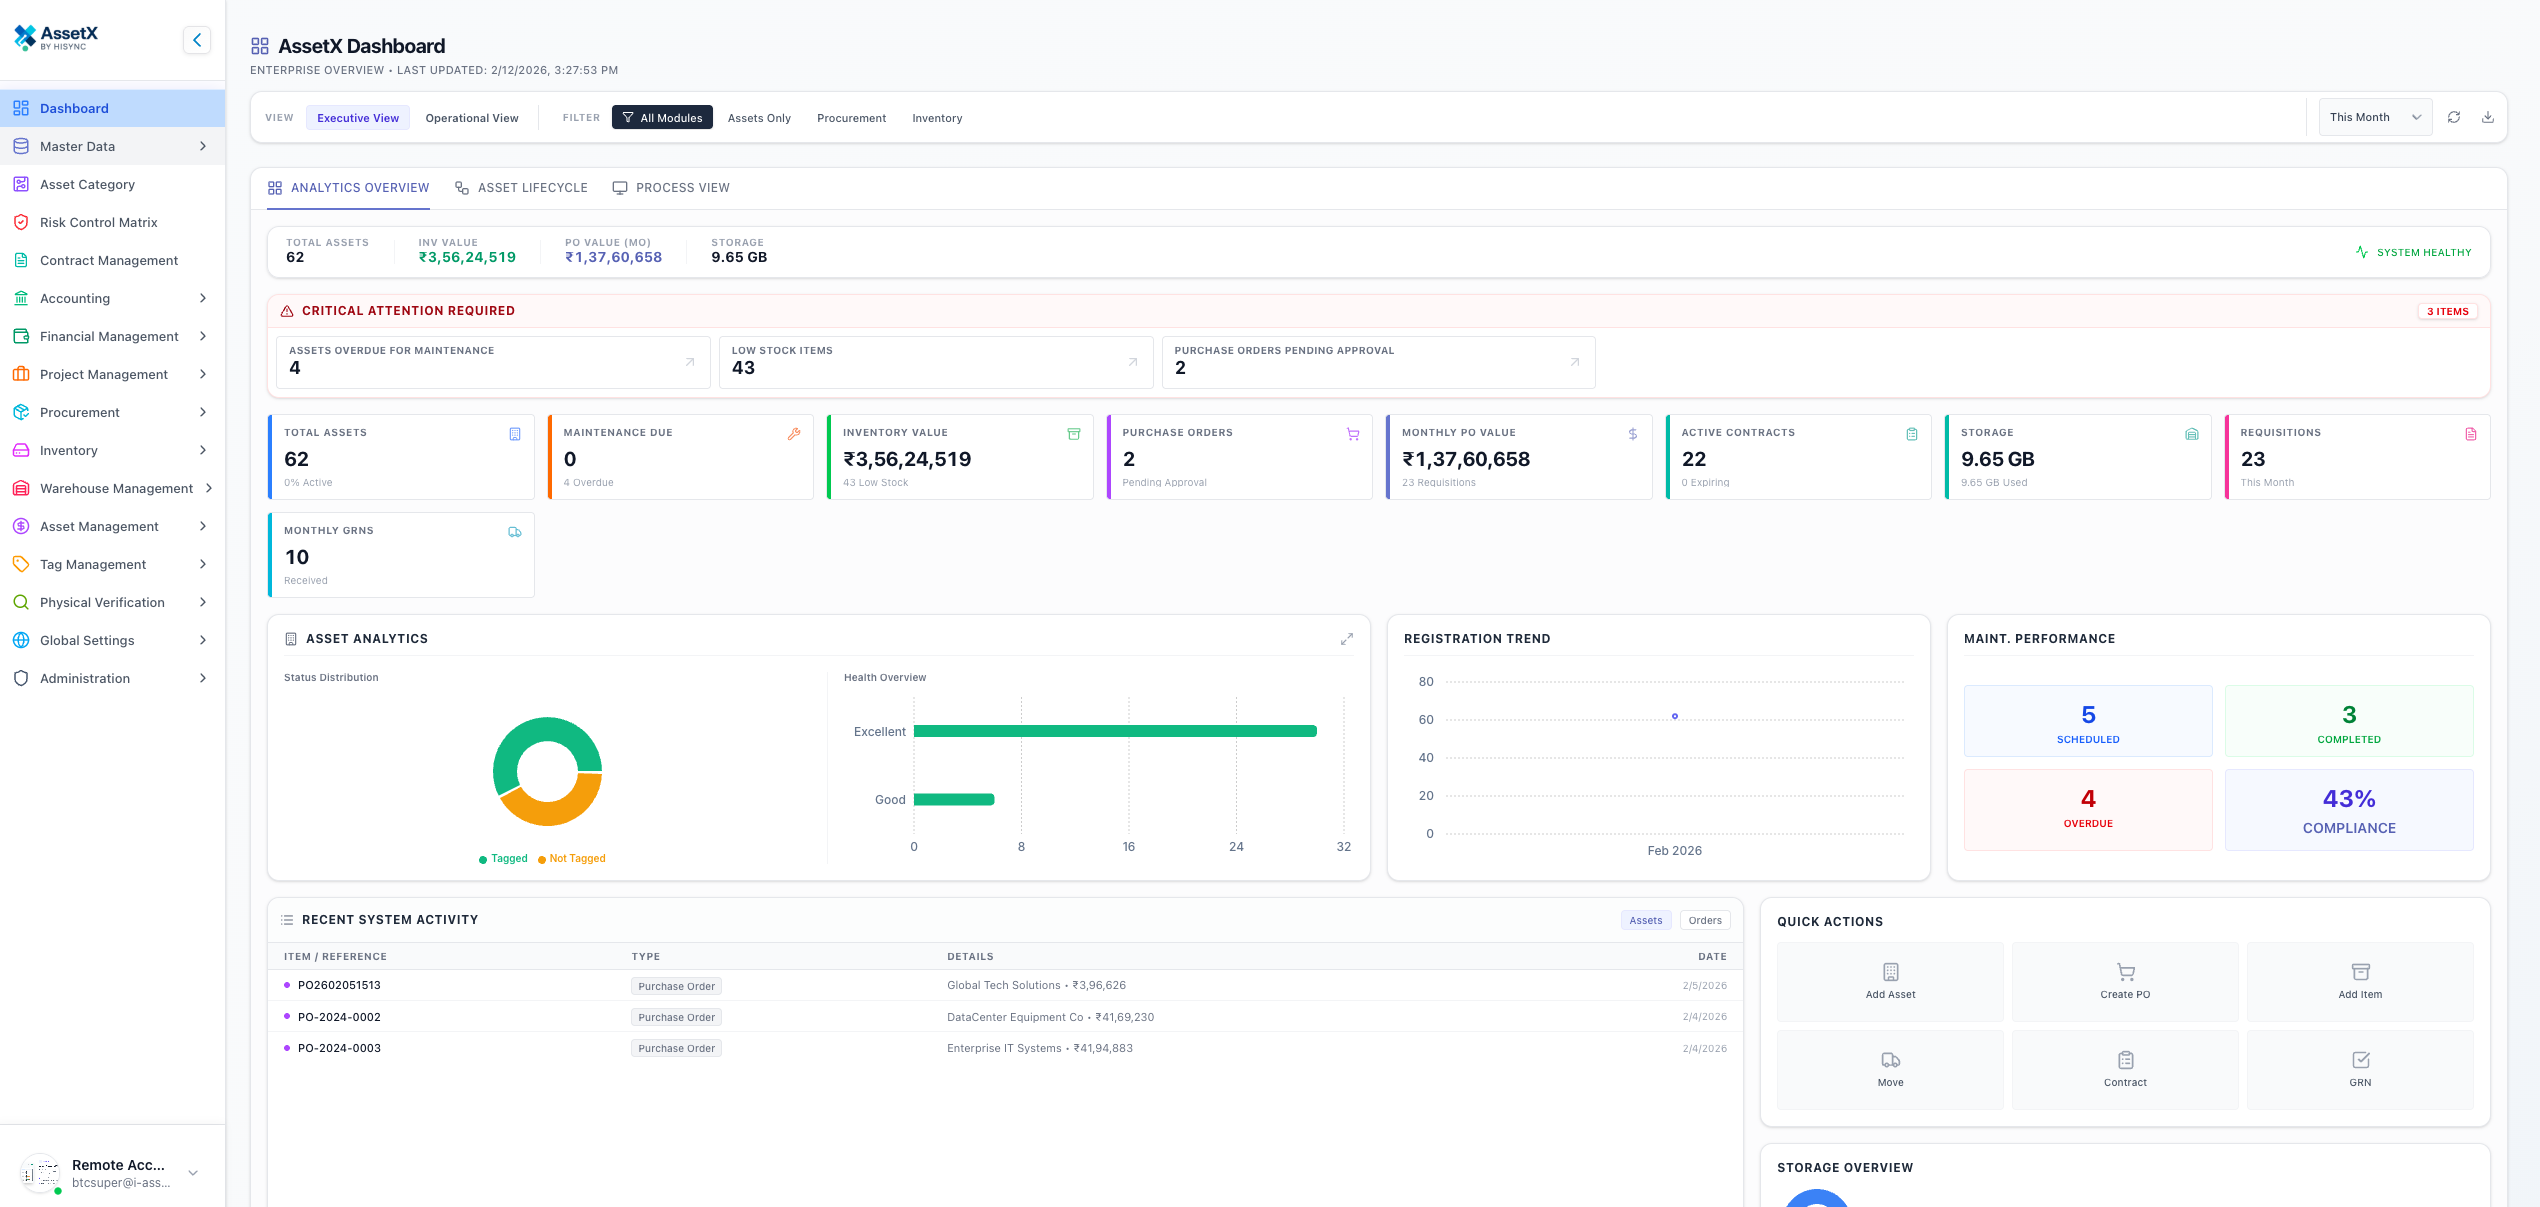
Task: Open the This Month date range dropdown
Action: coord(2374,116)
